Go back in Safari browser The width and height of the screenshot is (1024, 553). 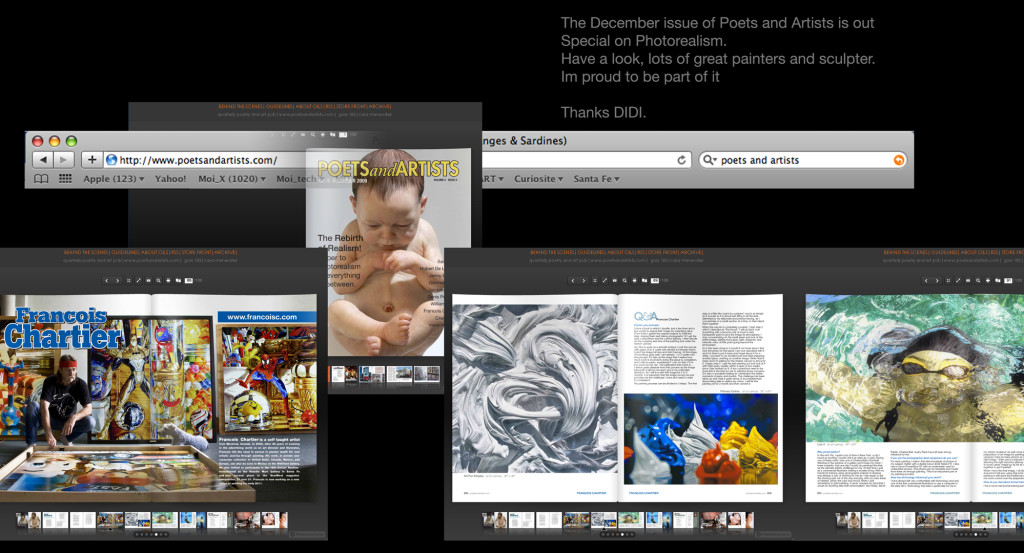(42, 160)
